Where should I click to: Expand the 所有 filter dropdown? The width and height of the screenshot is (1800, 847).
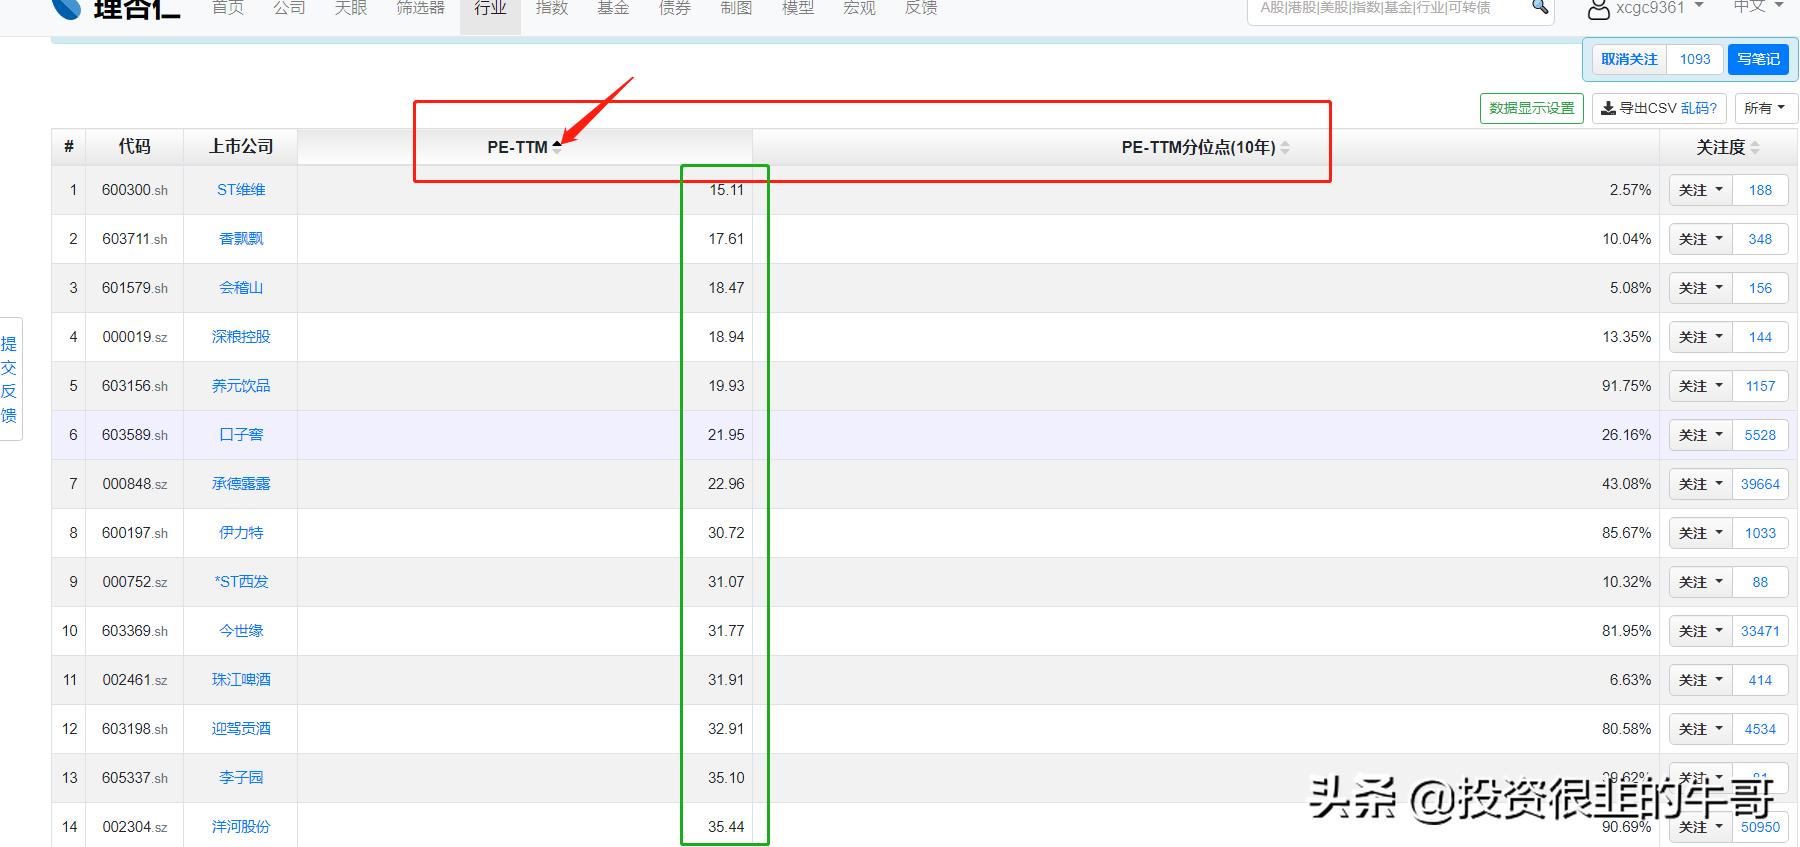point(1765,108)
